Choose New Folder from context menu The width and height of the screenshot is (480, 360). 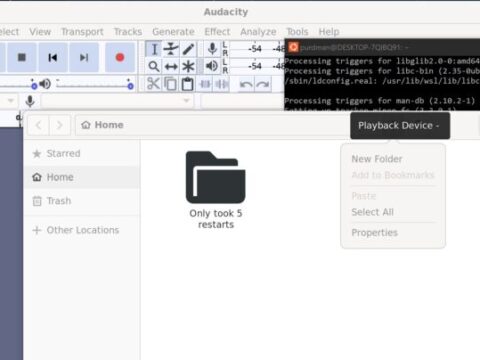tap(377, 159)
